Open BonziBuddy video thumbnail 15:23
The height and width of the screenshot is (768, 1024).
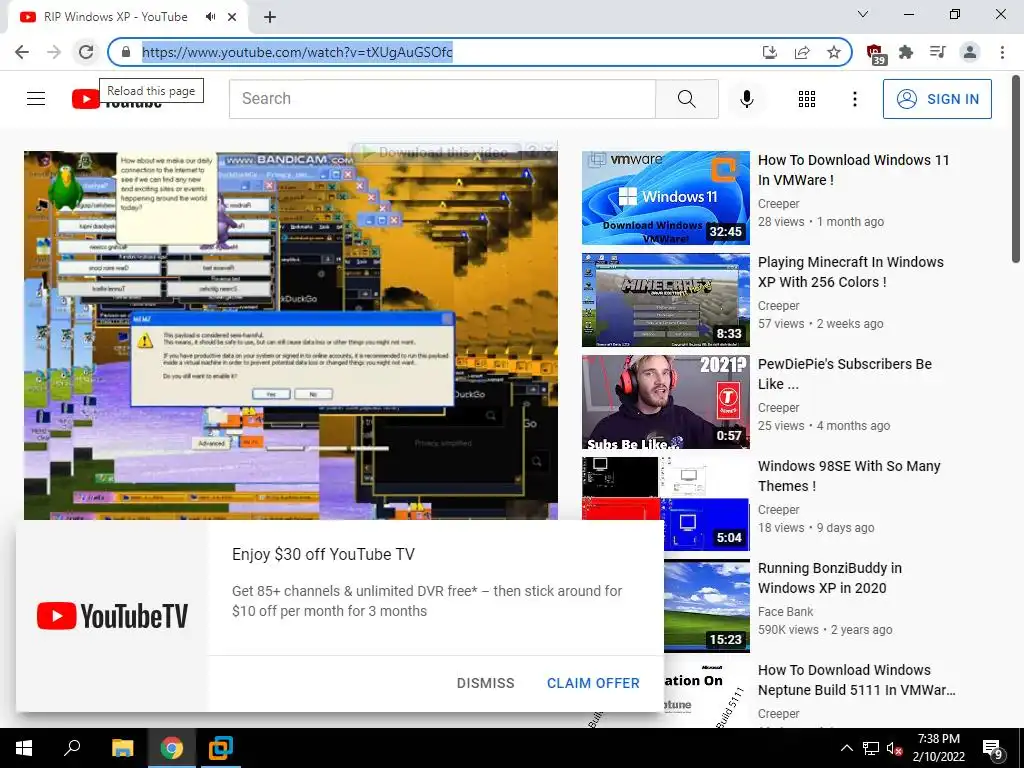click(x=707, y=605)
